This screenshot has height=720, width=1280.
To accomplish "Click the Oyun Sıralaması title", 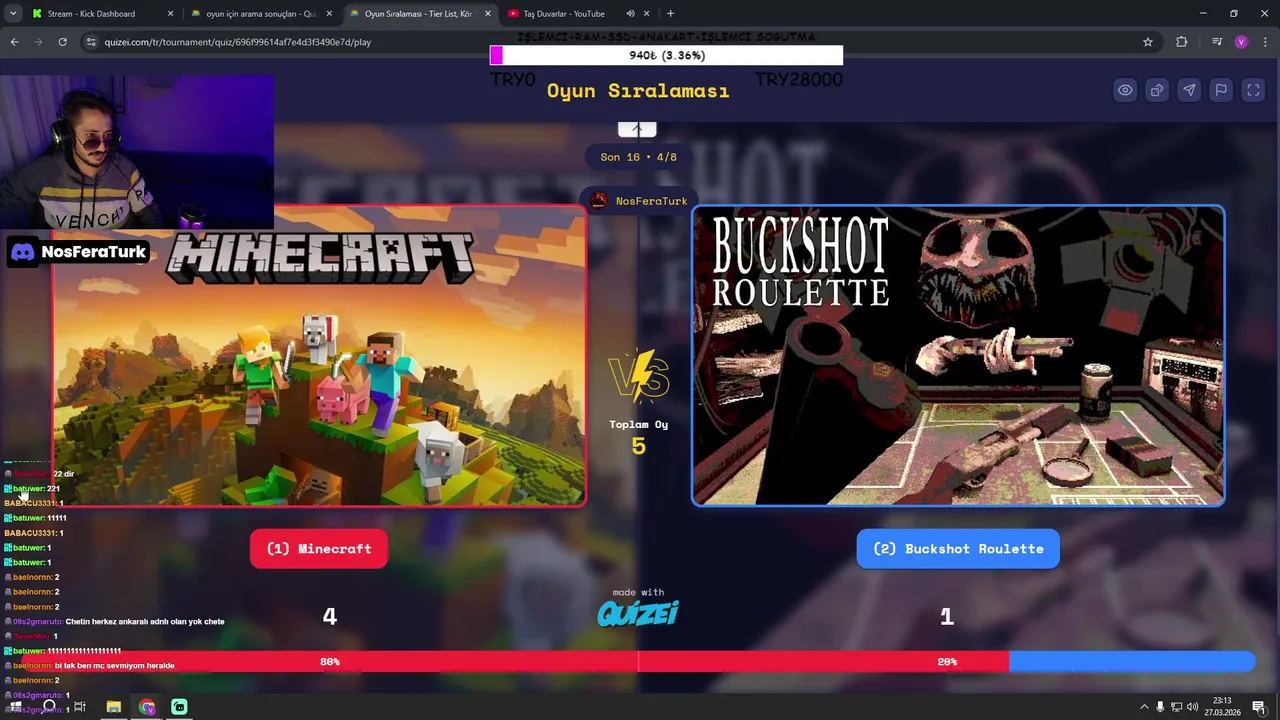I will click(638, 91).
